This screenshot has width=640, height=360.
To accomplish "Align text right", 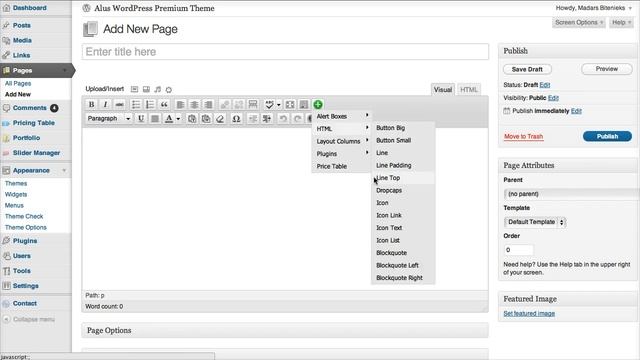I will [208, 104].
